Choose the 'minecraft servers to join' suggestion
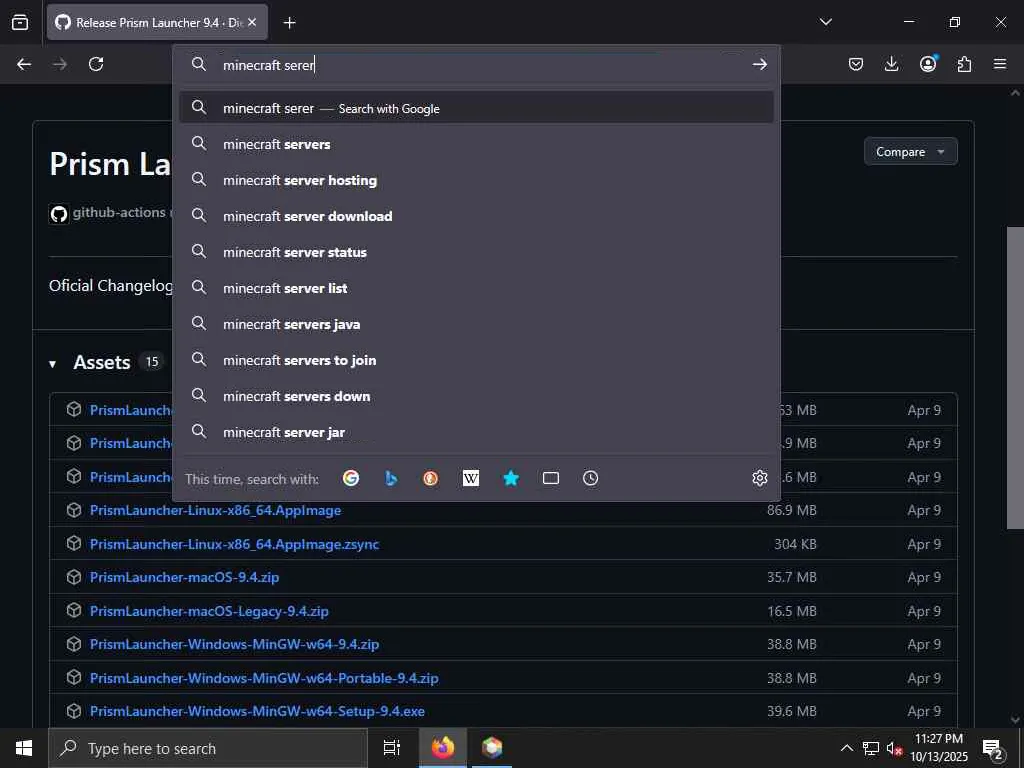Image resolution: width=1024 pixels, height=768 pixels. [476, 360]
